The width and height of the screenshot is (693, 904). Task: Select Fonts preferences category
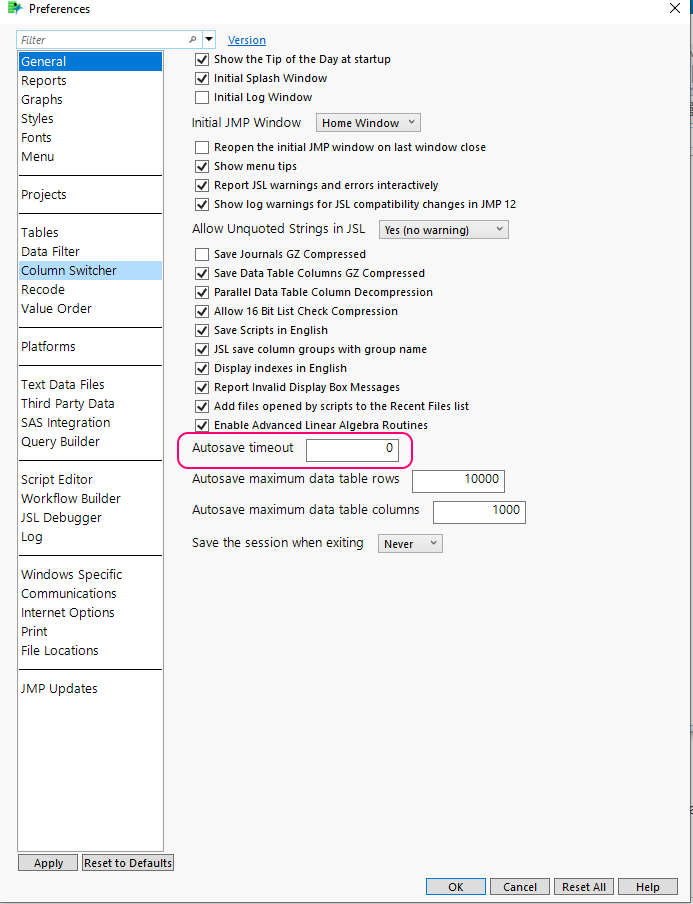(91, 138)
